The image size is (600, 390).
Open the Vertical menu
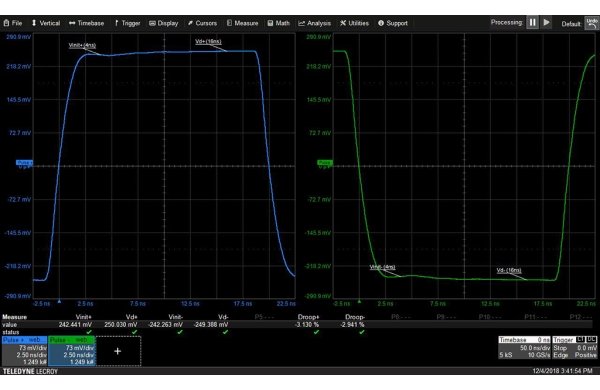point(46,23)
